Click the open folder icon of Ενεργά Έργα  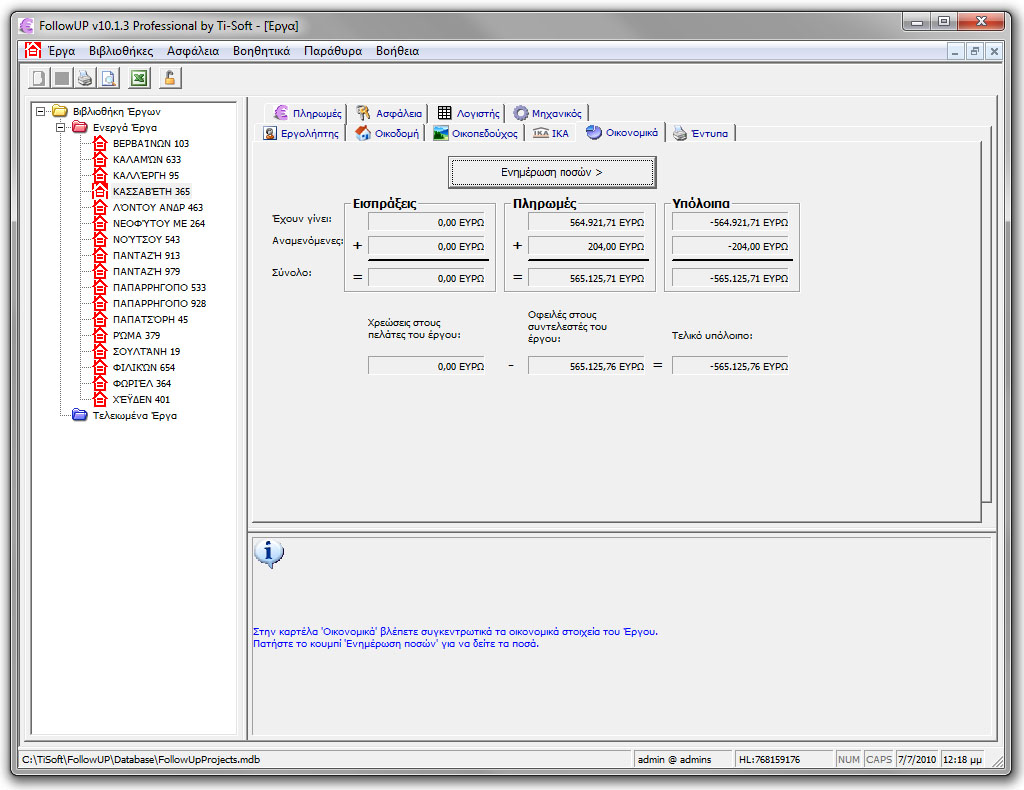(79, 127)
